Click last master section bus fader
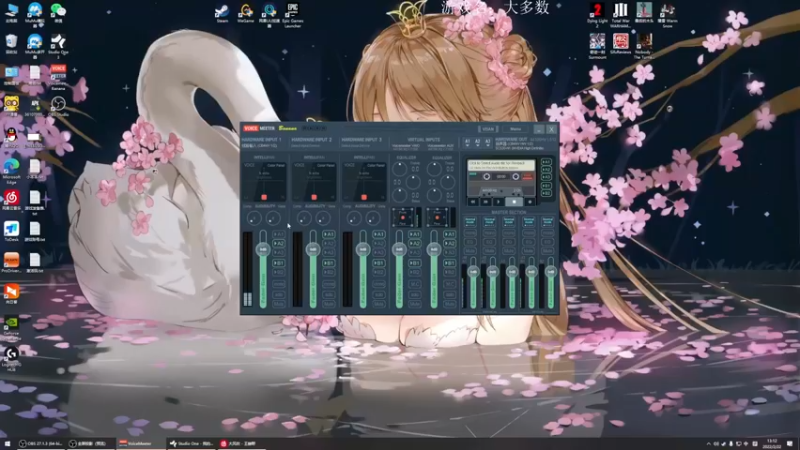 (x=551, y=272)
